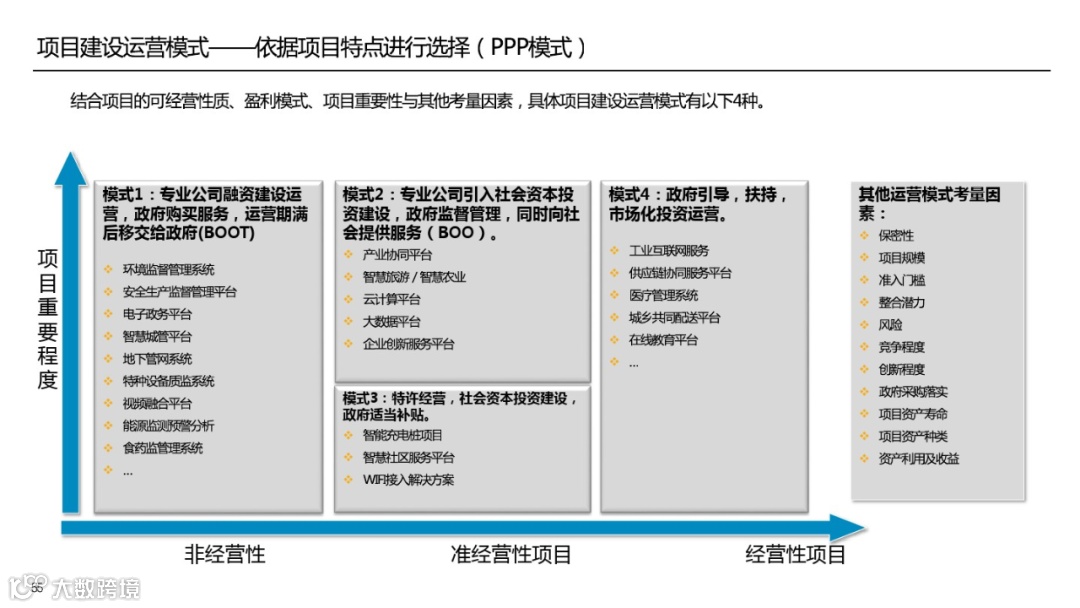
Task: Select bullet item '能源监测预警分析'
Action: [168, 426]
